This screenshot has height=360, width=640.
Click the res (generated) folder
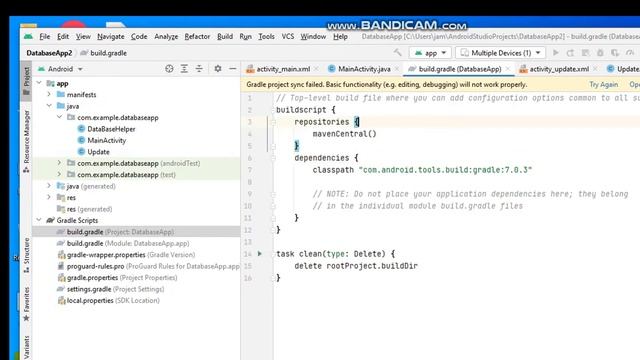[84, 209]
